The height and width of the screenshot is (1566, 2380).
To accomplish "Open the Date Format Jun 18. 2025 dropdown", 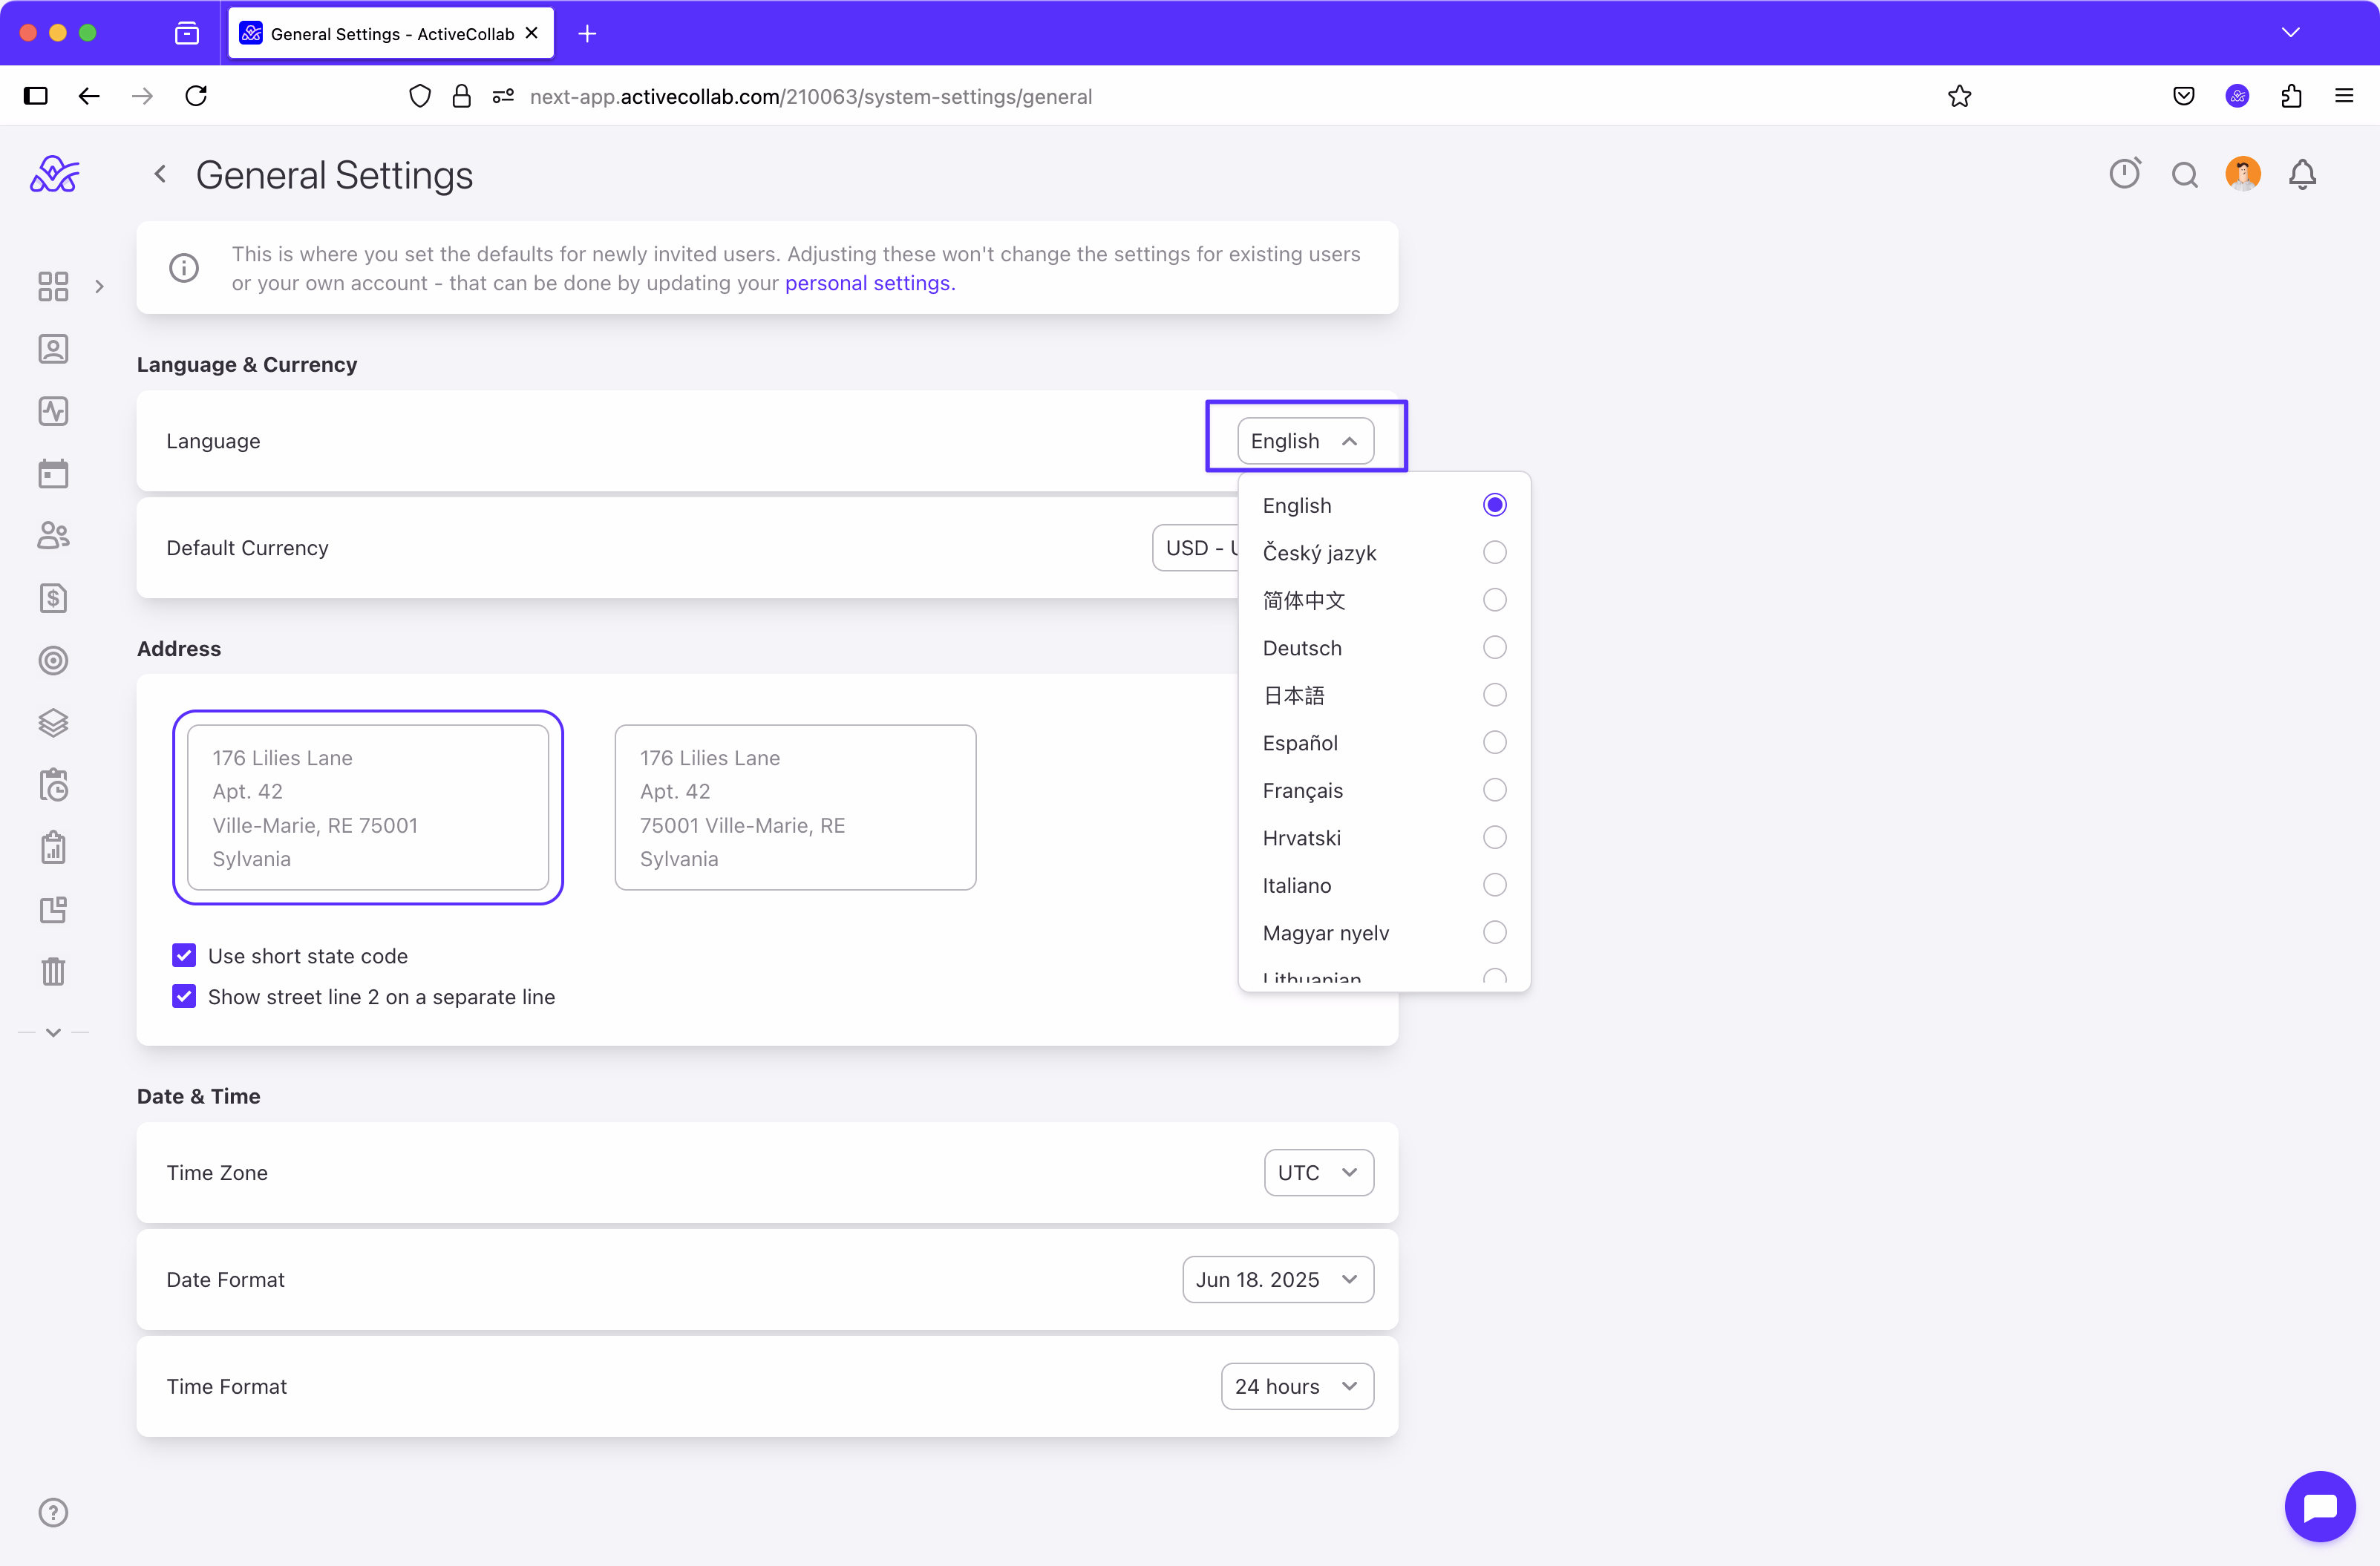I will pos(1277,1279).
